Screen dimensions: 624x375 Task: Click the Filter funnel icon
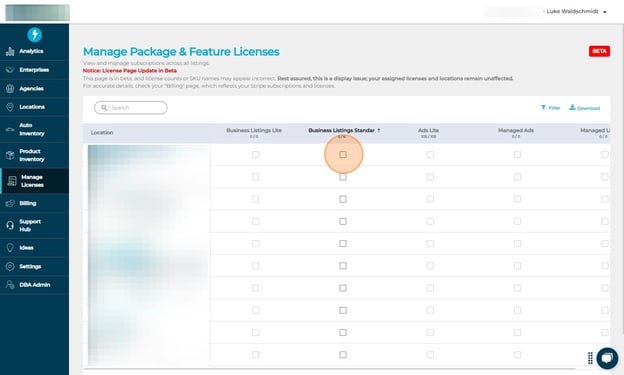543,107
